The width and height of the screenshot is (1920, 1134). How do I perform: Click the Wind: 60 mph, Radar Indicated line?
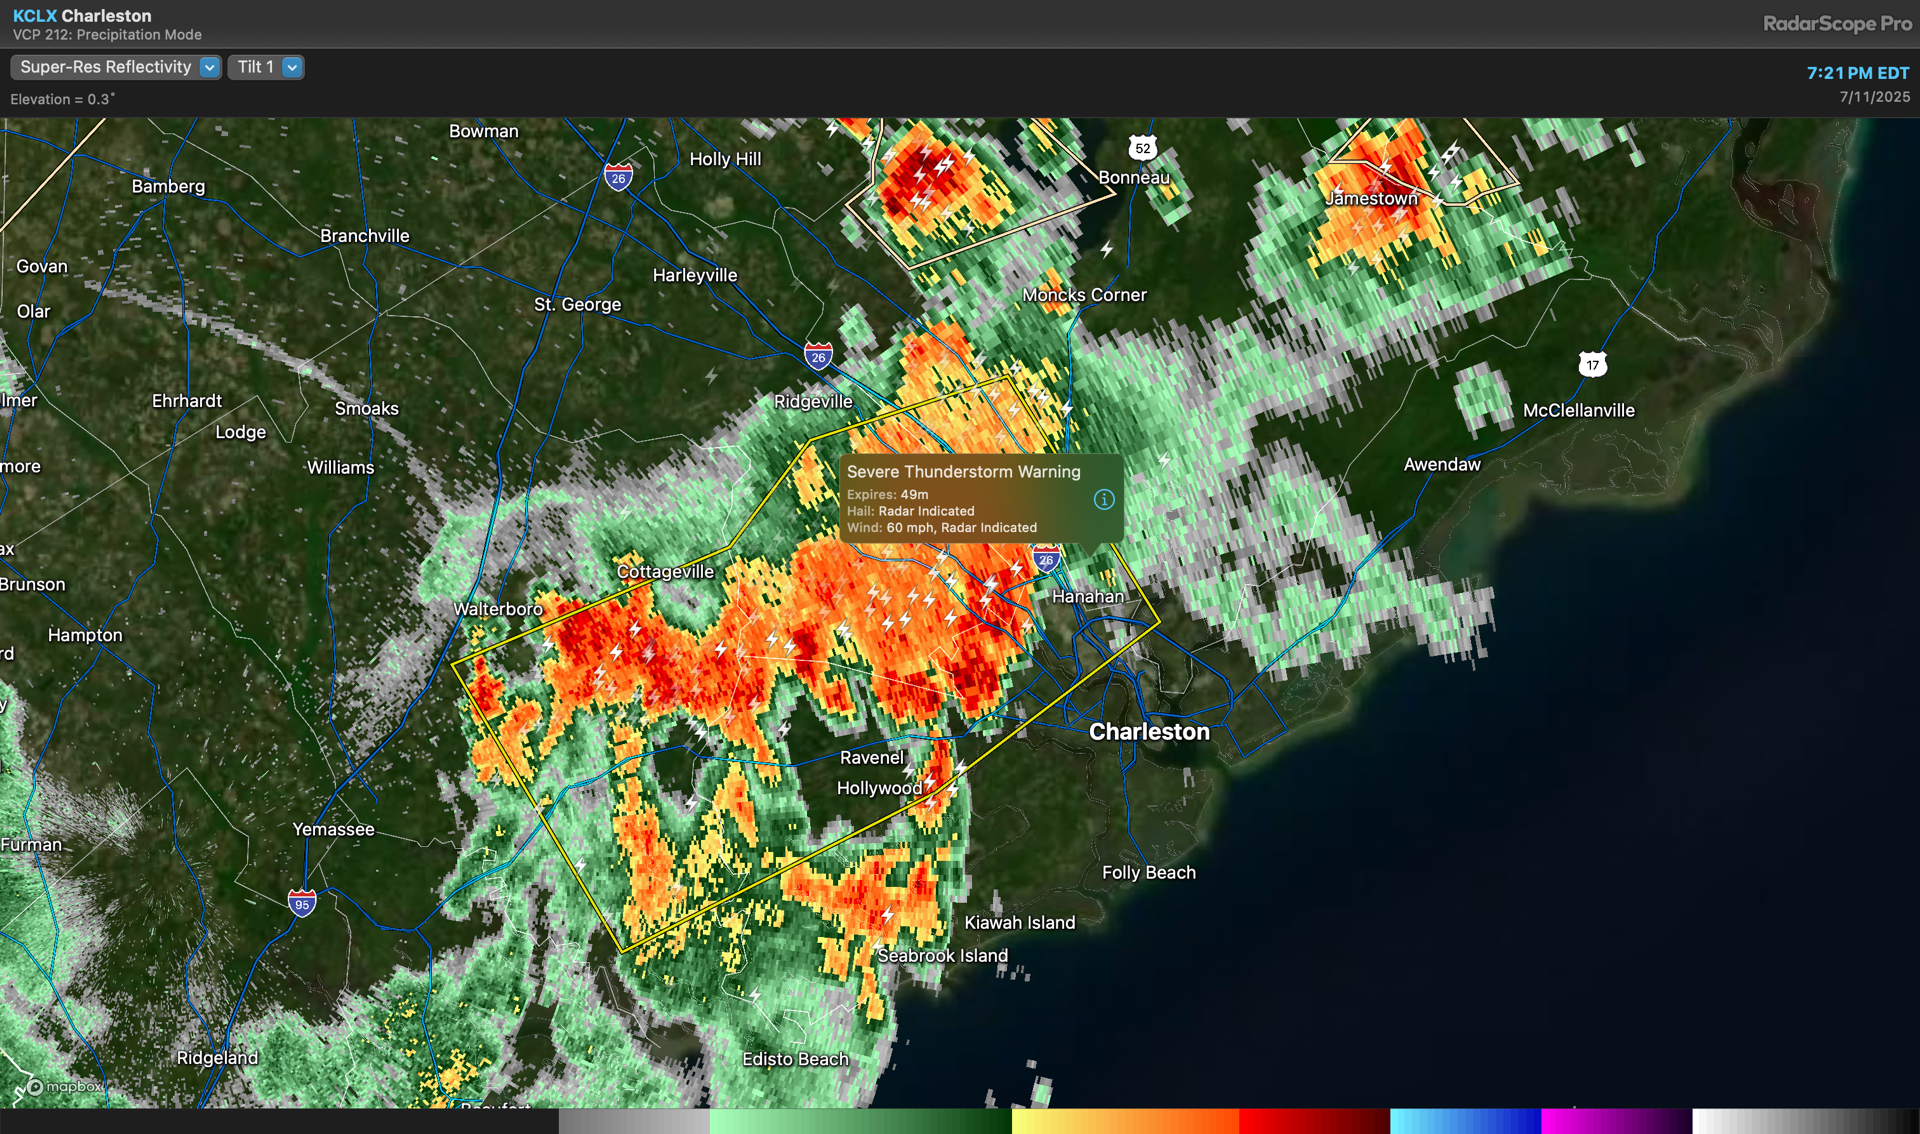click(941, 528)
